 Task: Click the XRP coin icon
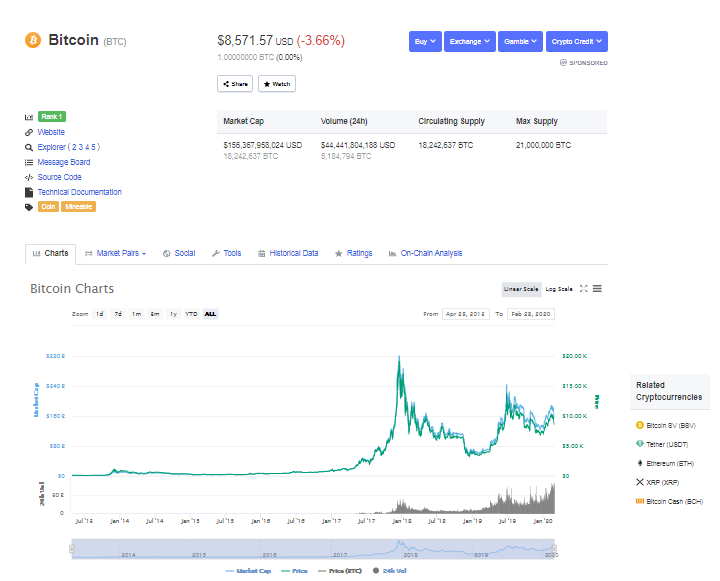tap(640, 482)
